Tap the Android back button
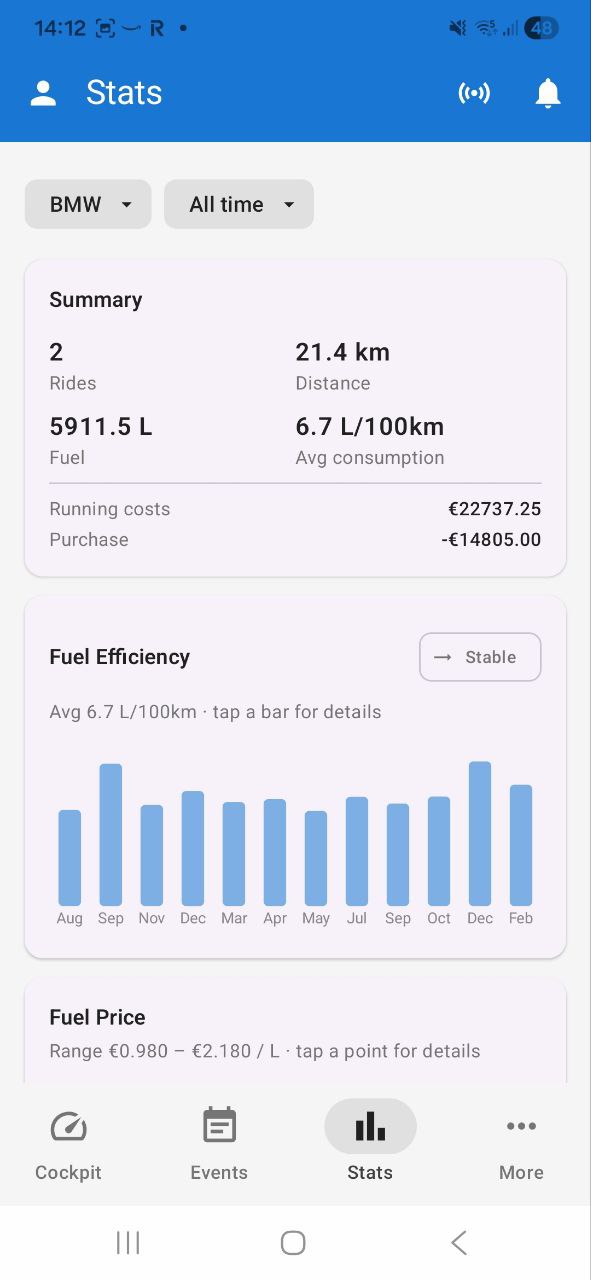Image resolution: width=591 pixels, height=1280 pixels. (458, 1242)
